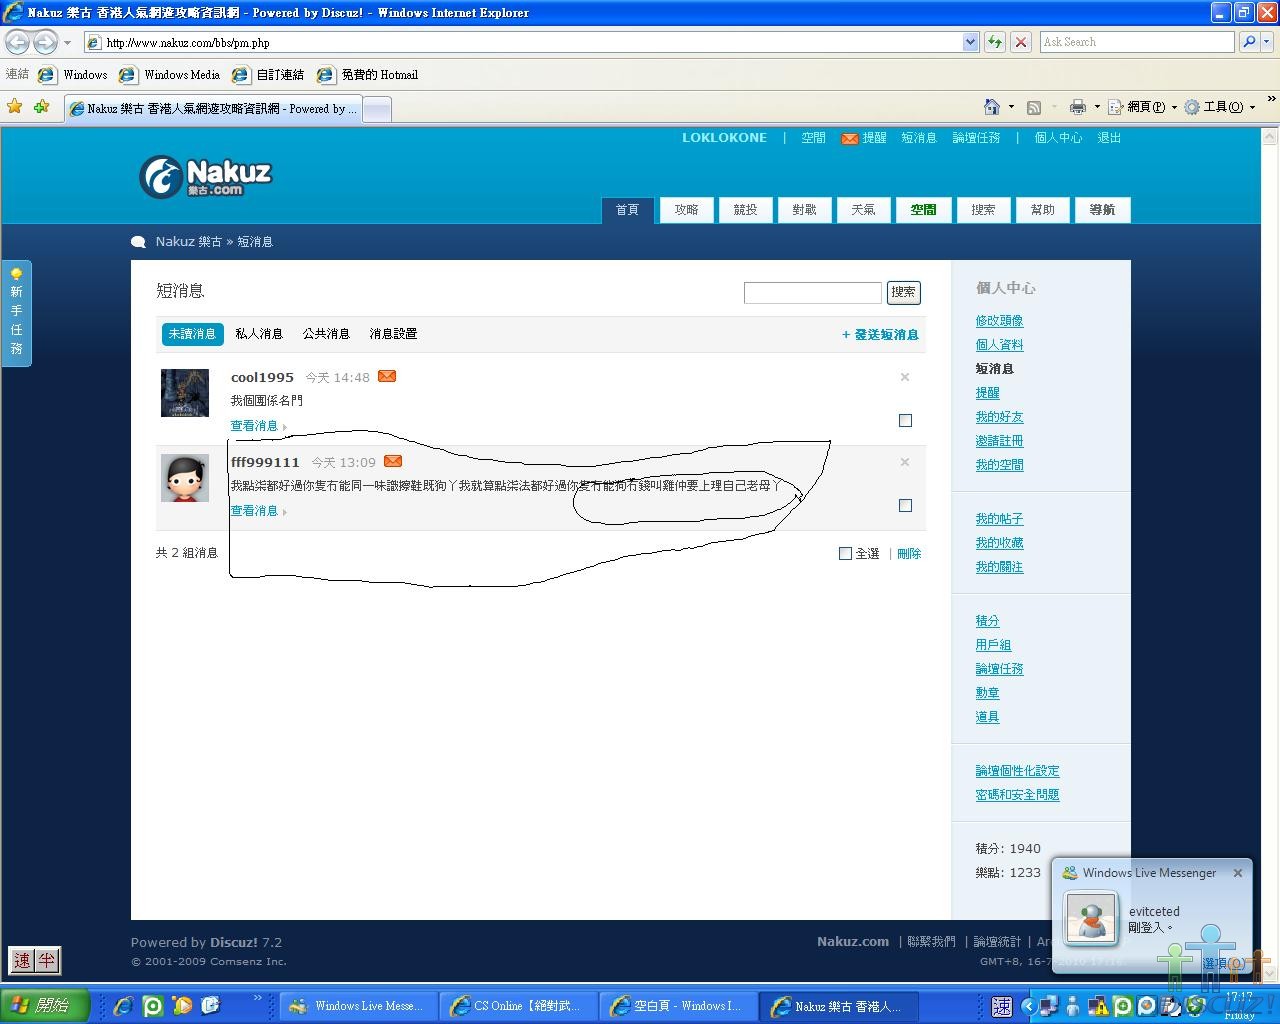Click the address bar URL field
The width and height of the screenshot is (1280, 1024).
[523, 42]
